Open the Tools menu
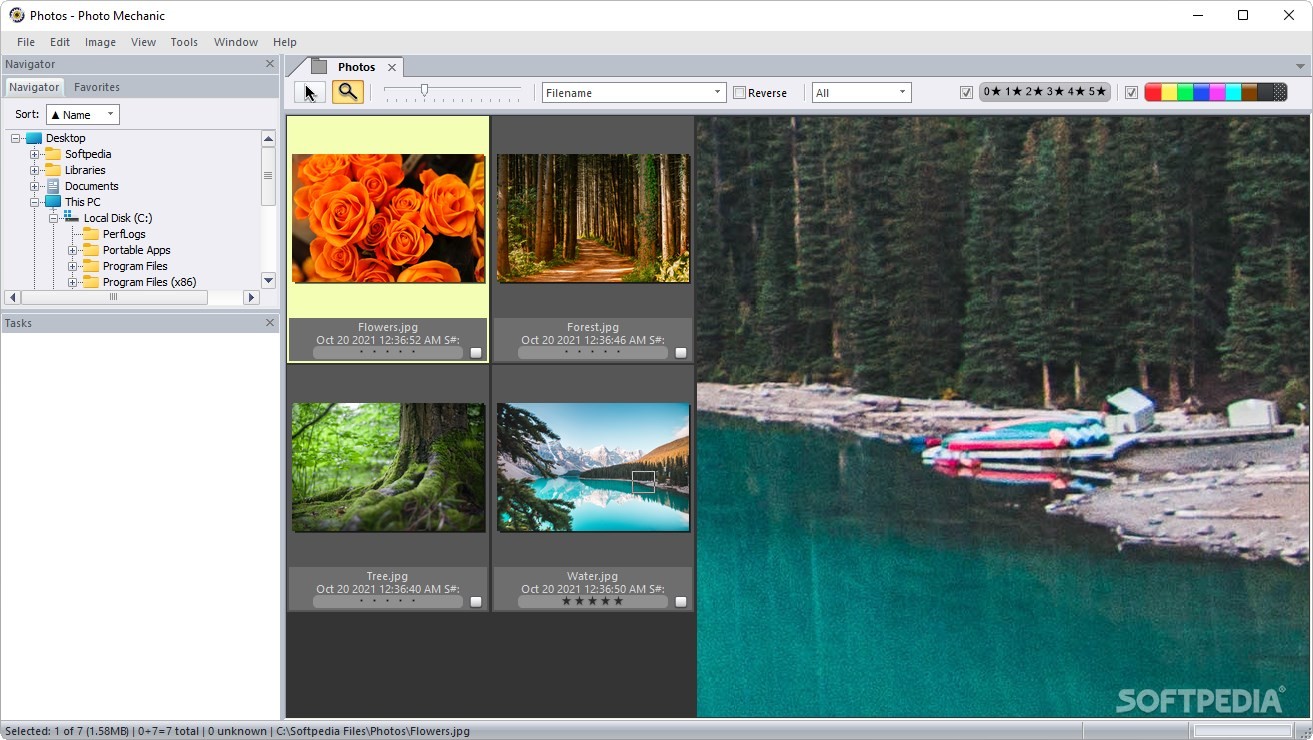 tap(183, 42)
